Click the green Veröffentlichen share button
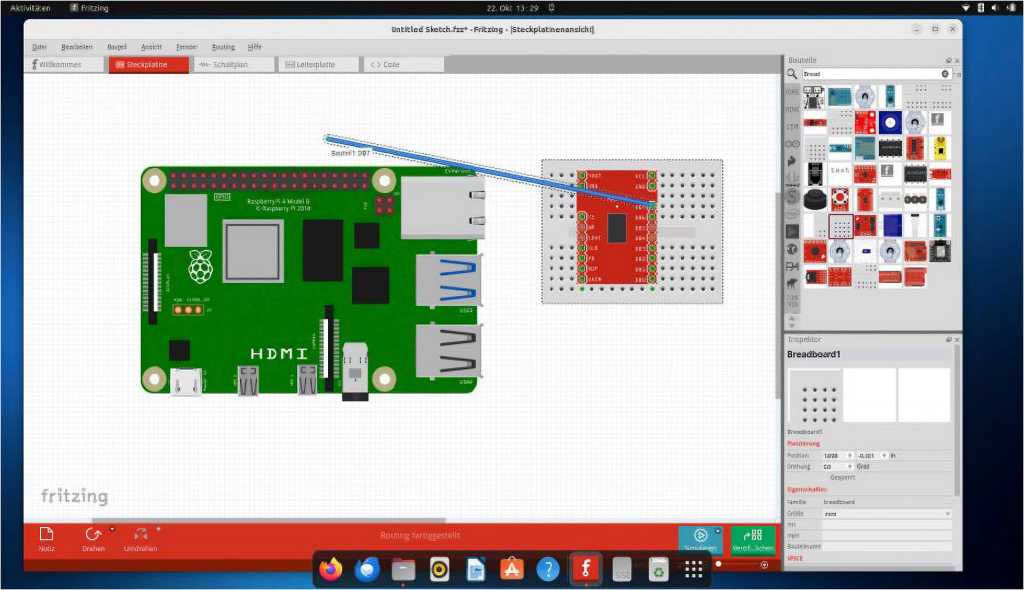This screenshot has width=1024, height=590. (753, 540)
